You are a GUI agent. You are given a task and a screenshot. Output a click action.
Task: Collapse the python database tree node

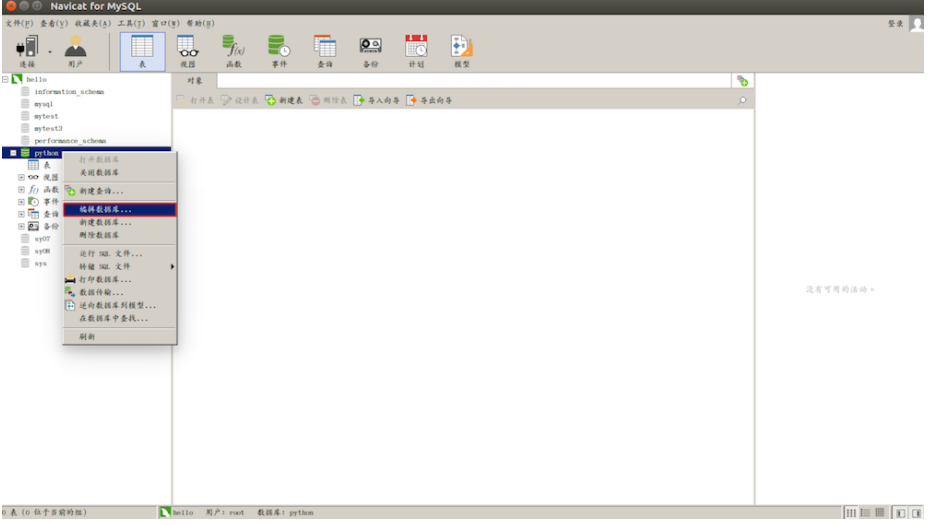pyautogui.click(x=13, y=153)
